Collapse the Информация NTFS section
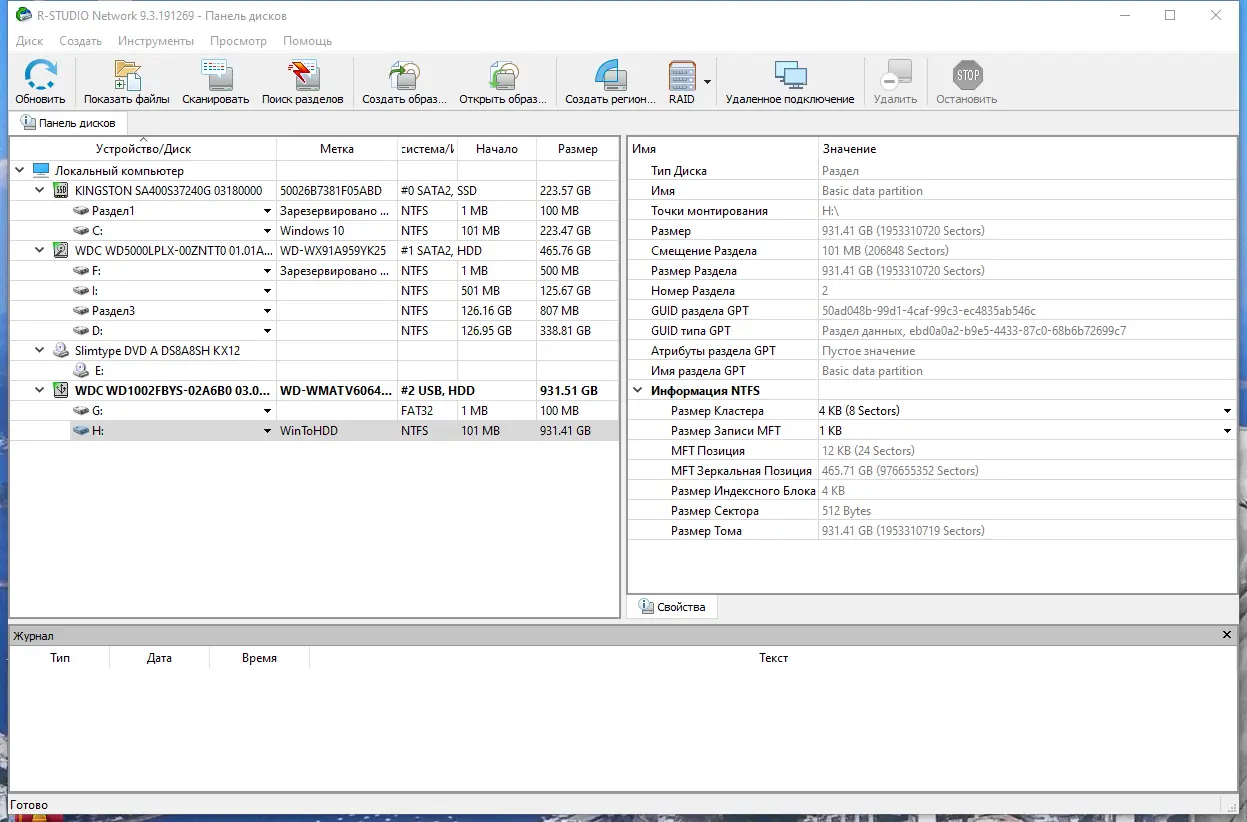1247x822 pixels. point(638,391)
